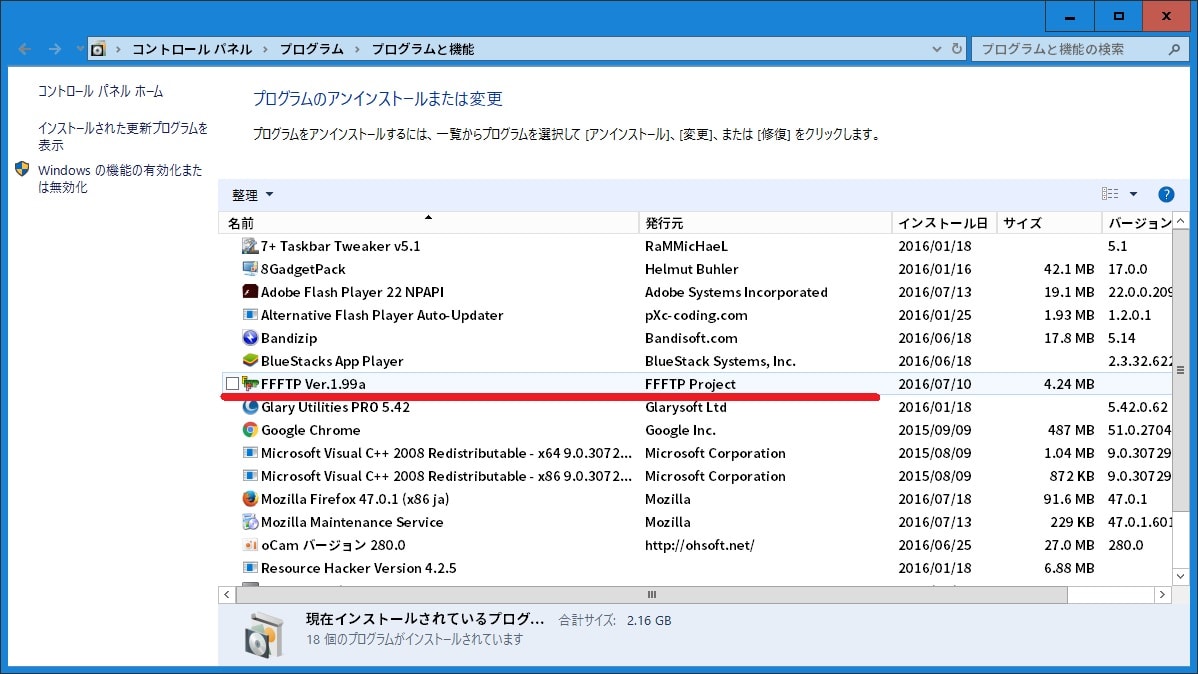Select the Mozilla Firefox 47.0.1 icon

(250, 498)
